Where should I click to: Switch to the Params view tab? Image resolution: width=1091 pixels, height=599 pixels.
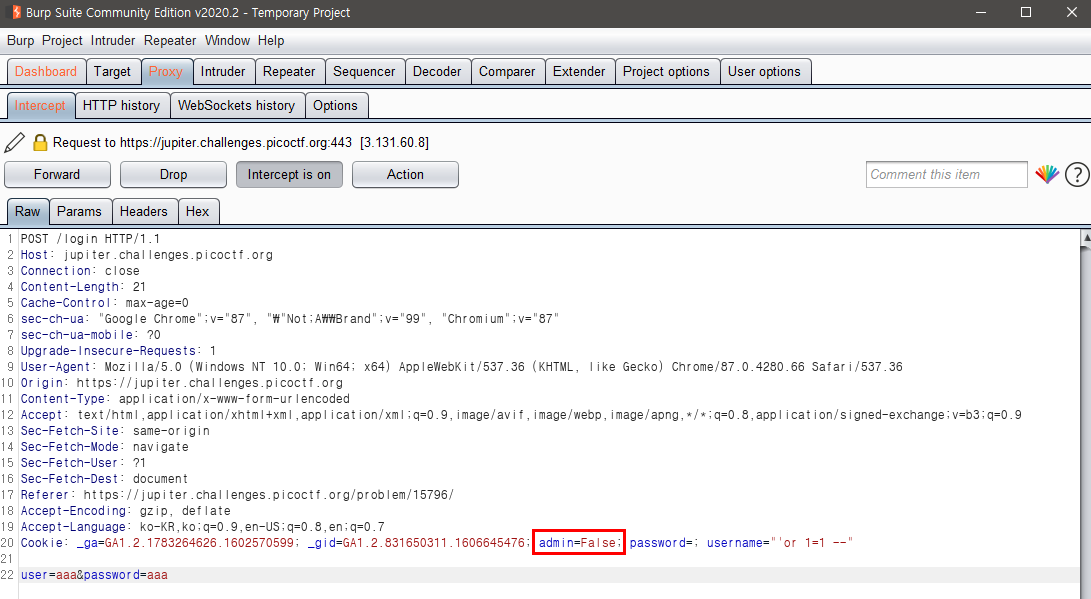79,211
